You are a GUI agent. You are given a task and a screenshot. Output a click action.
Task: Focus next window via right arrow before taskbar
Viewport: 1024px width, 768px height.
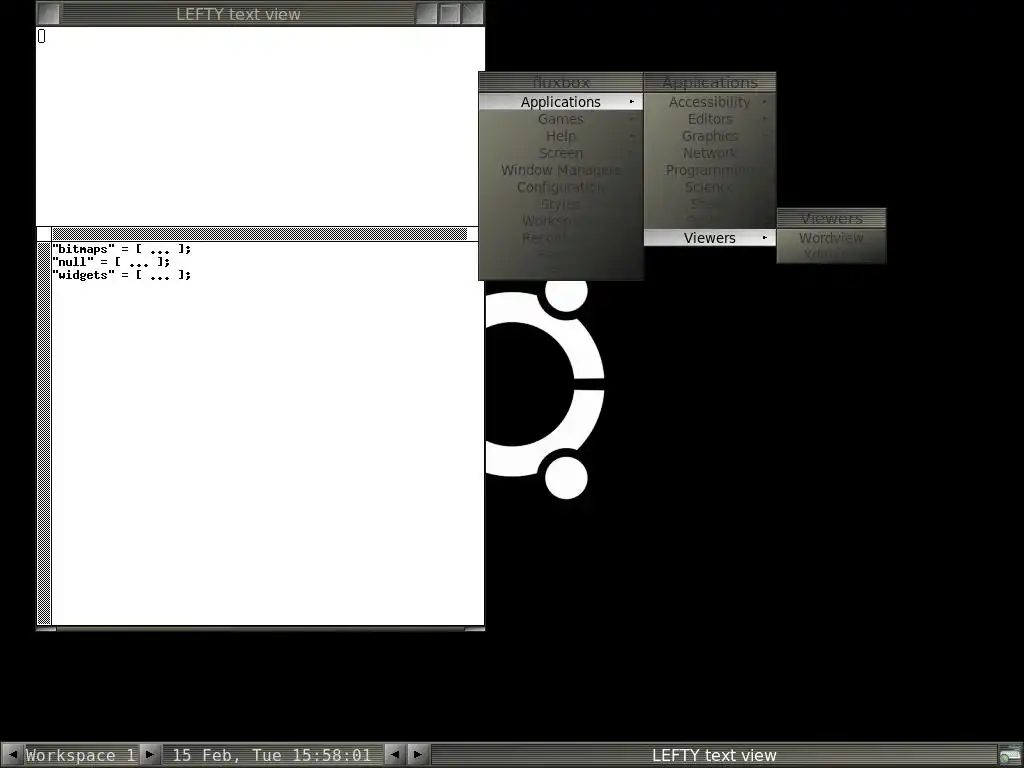point(417,755)
